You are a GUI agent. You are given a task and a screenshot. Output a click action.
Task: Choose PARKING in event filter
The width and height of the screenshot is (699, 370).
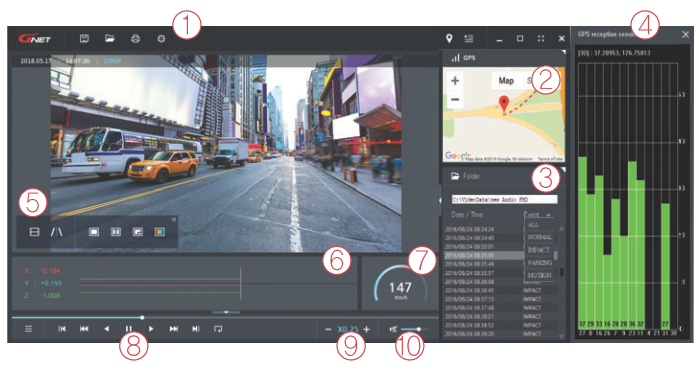(x=540, y=263)
